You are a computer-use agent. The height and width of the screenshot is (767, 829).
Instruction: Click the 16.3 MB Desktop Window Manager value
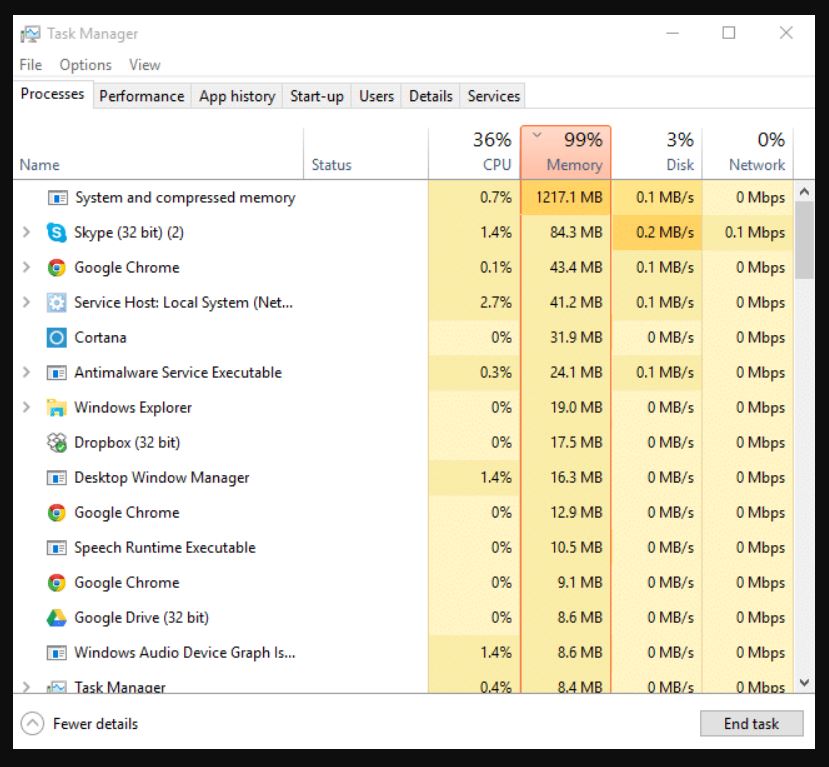576,477
